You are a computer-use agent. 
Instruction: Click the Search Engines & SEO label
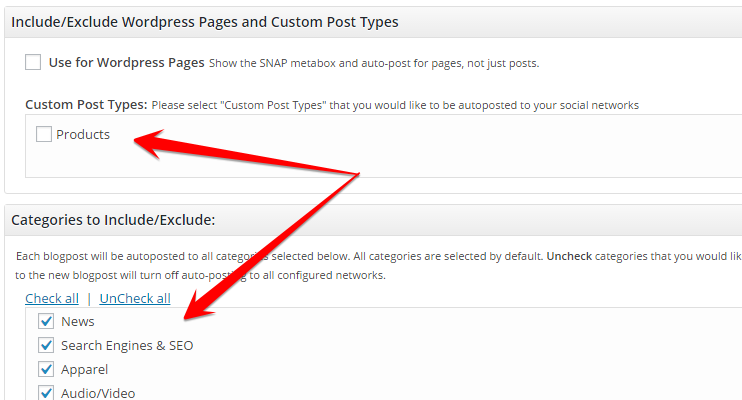tap(127, 346)
